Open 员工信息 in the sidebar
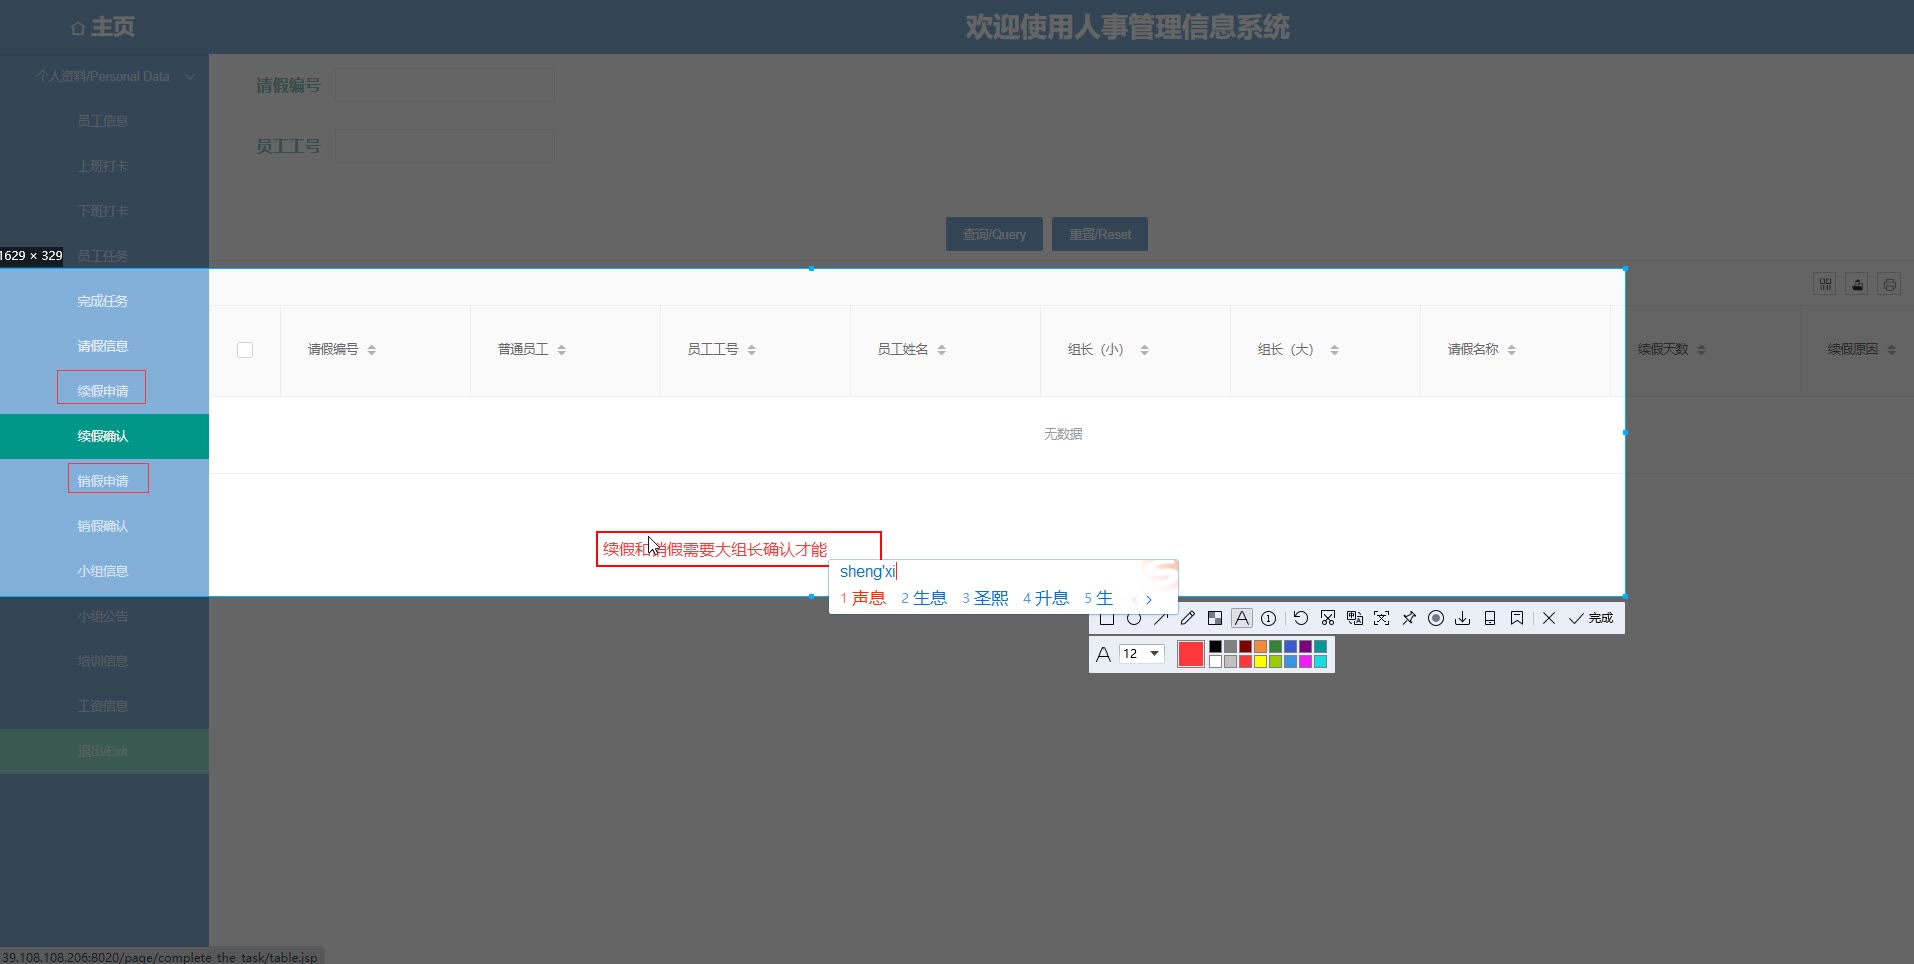This screenshot has width=1914, height=964. 104,121
